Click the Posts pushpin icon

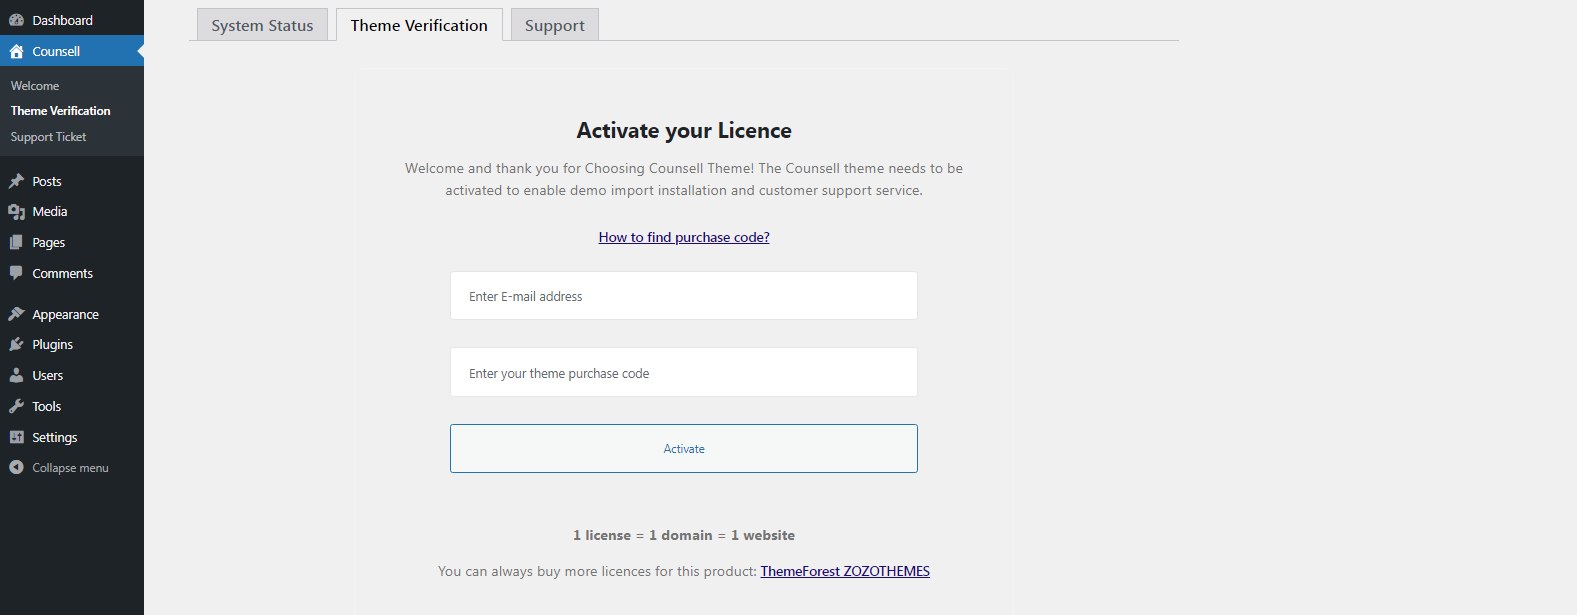click(x=16, y=181)
